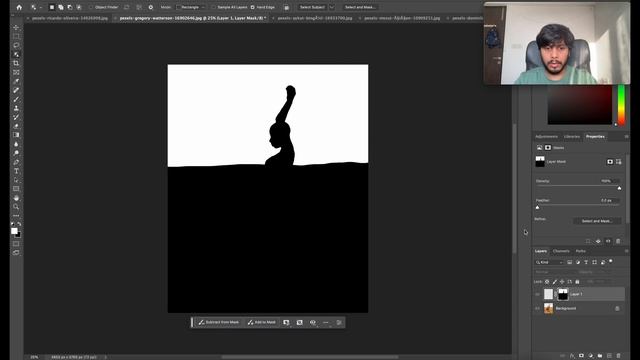Open the options bar gear settings icon
The height and width of the screenshot is (360, 640).
tap(151, 7)
